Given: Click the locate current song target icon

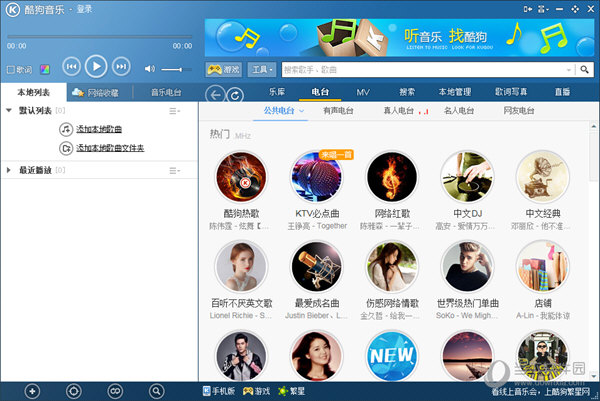Looking at the screenshot, I should [x=74, y=391].
